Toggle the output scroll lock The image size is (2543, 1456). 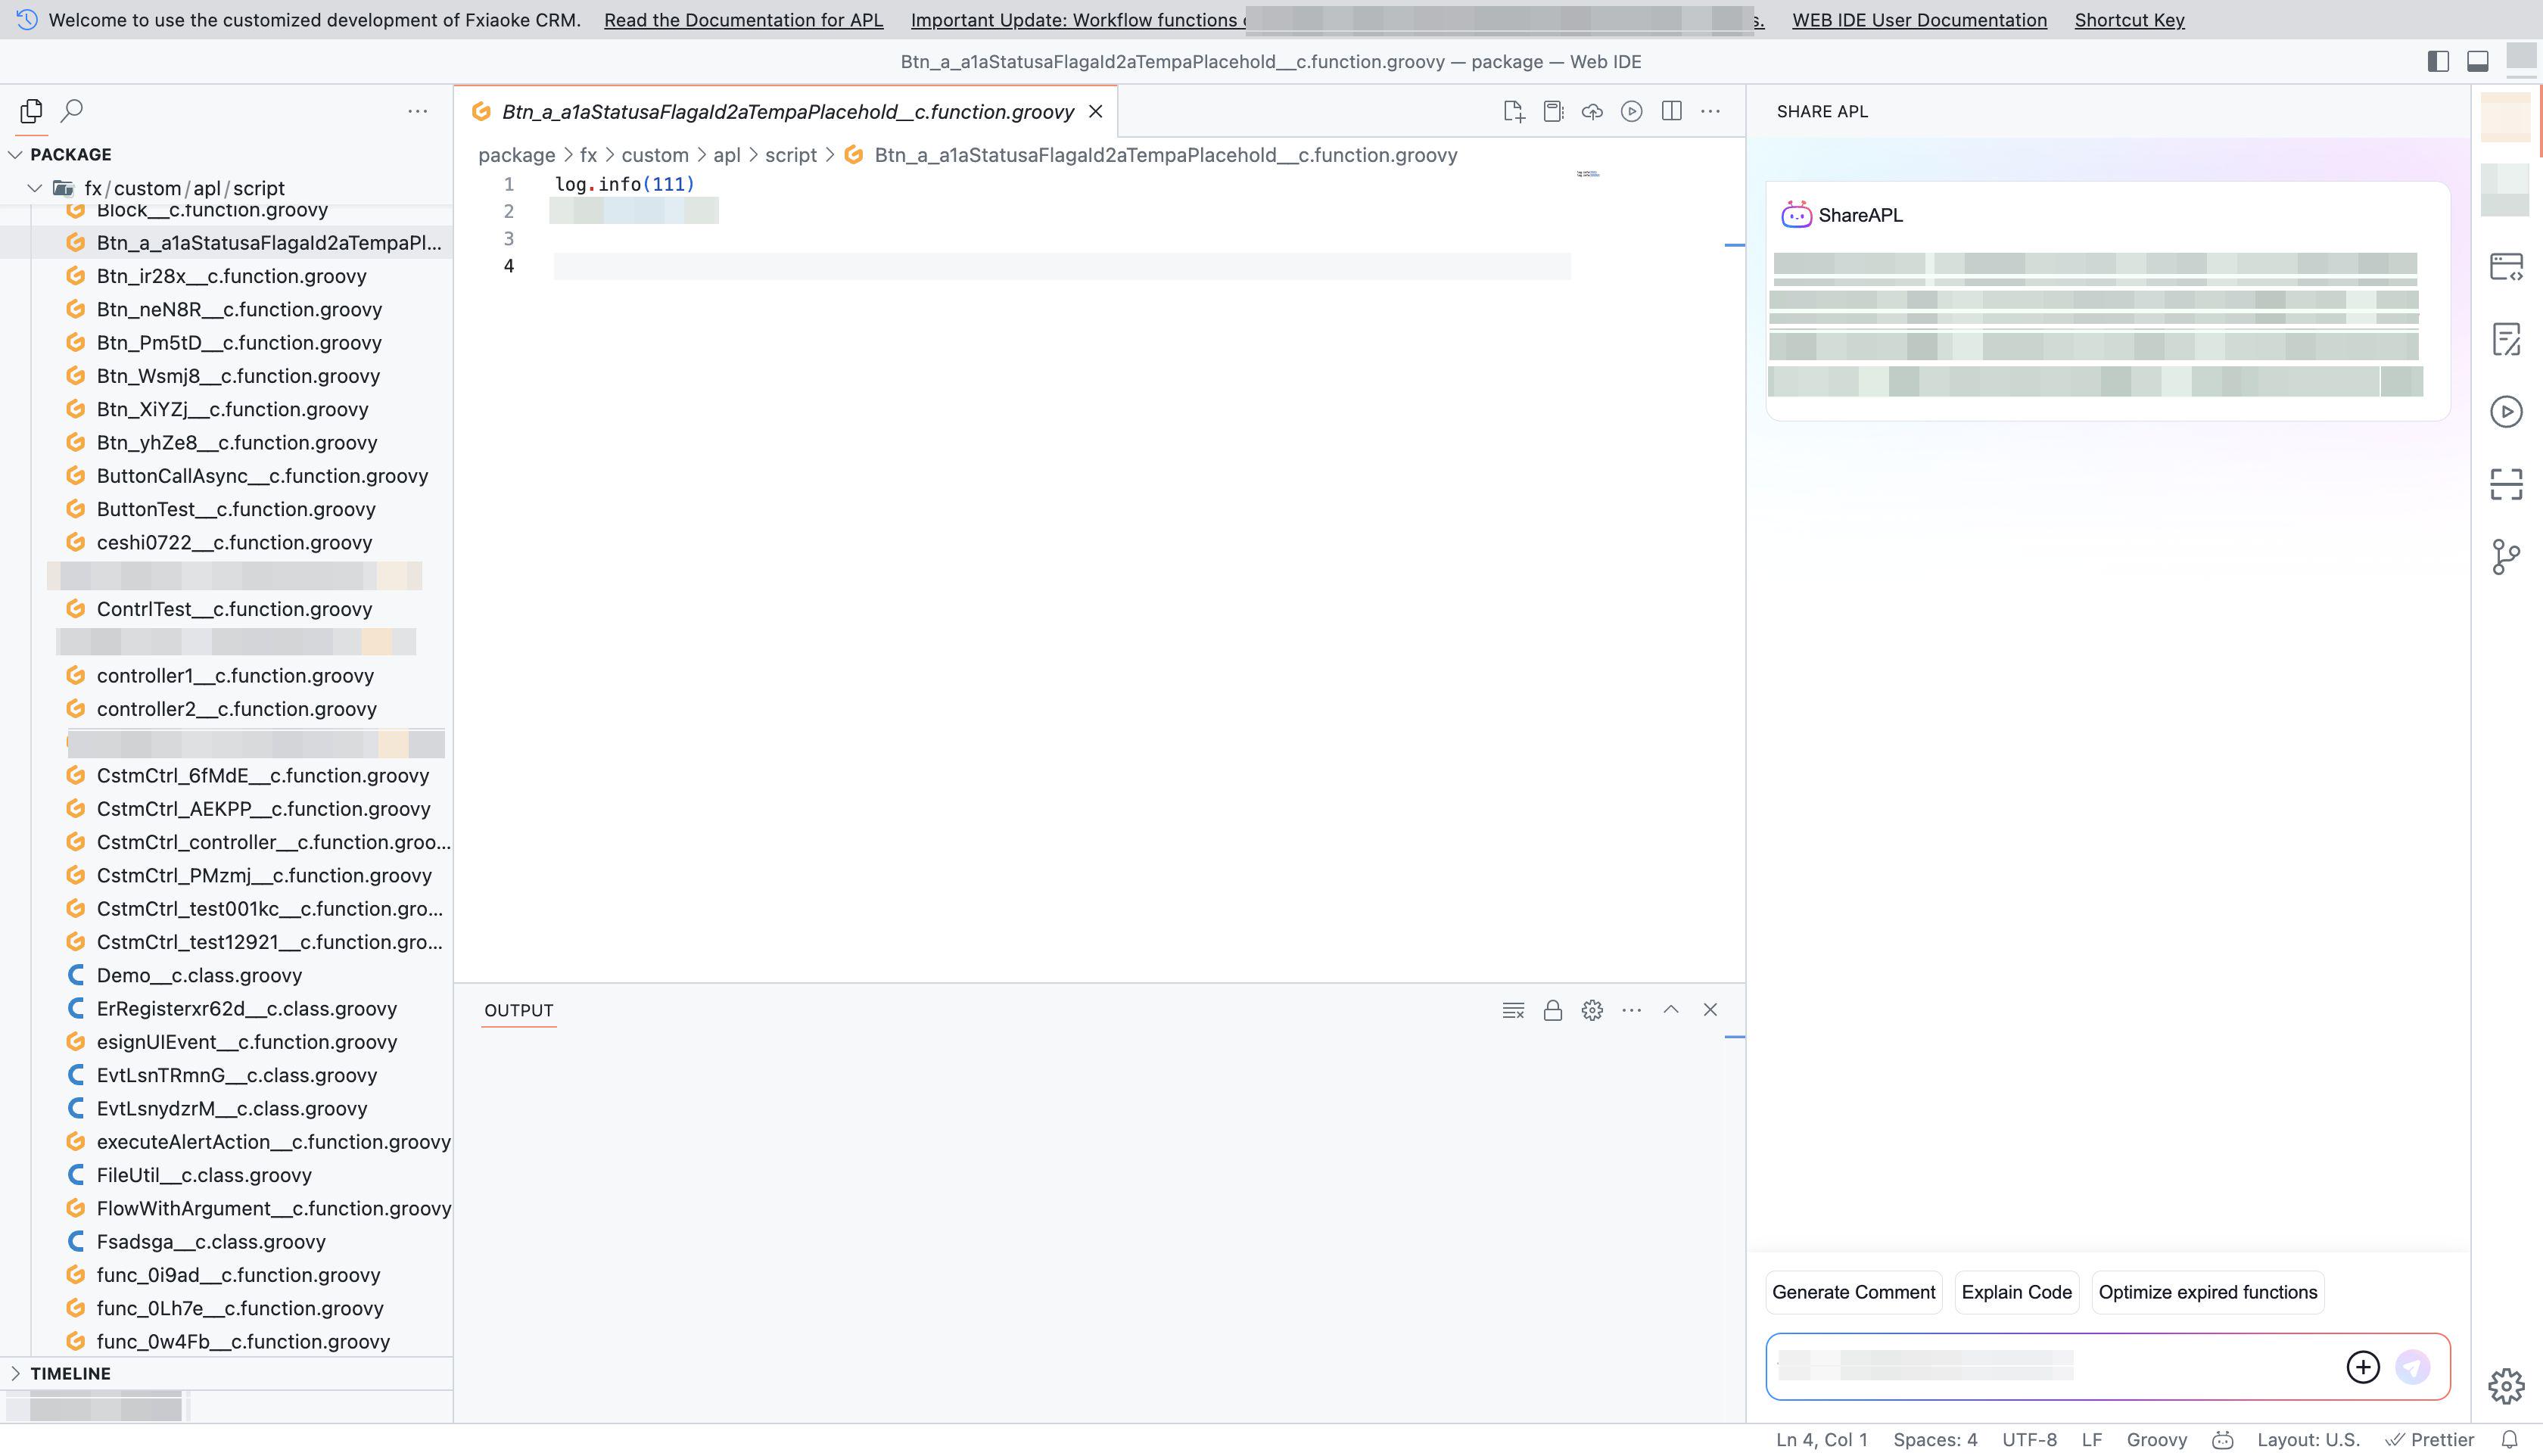1552,1010
